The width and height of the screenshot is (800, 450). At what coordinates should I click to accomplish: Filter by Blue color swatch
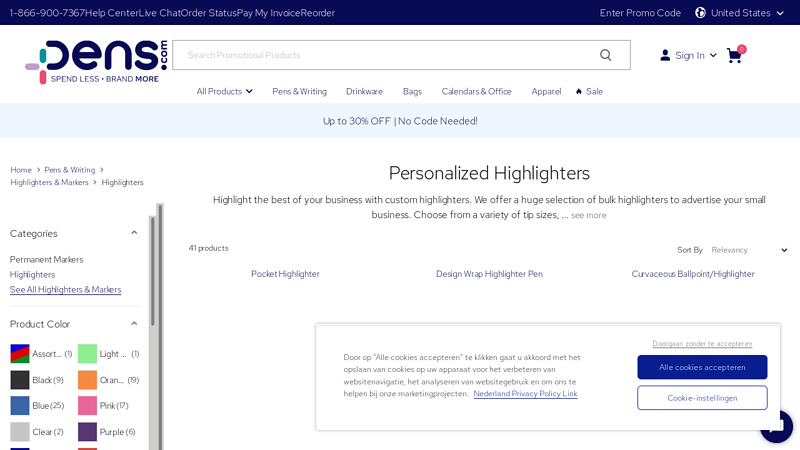[x=20, y=406]
